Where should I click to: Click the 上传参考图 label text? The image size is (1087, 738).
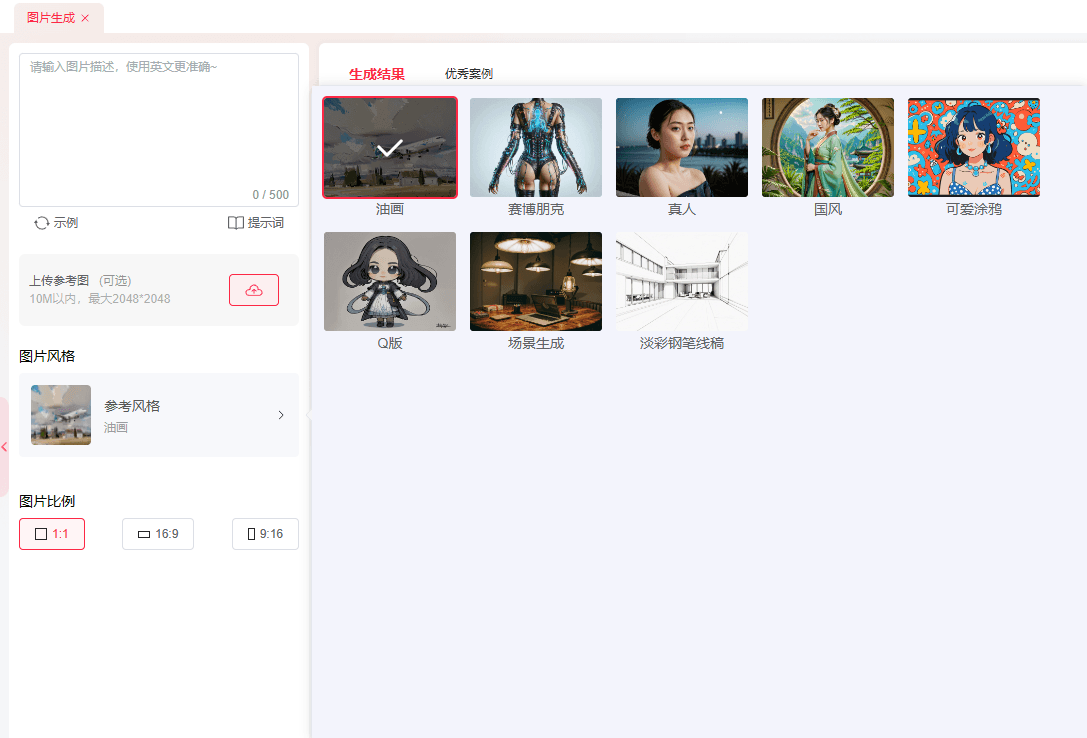tap(59, 281)
